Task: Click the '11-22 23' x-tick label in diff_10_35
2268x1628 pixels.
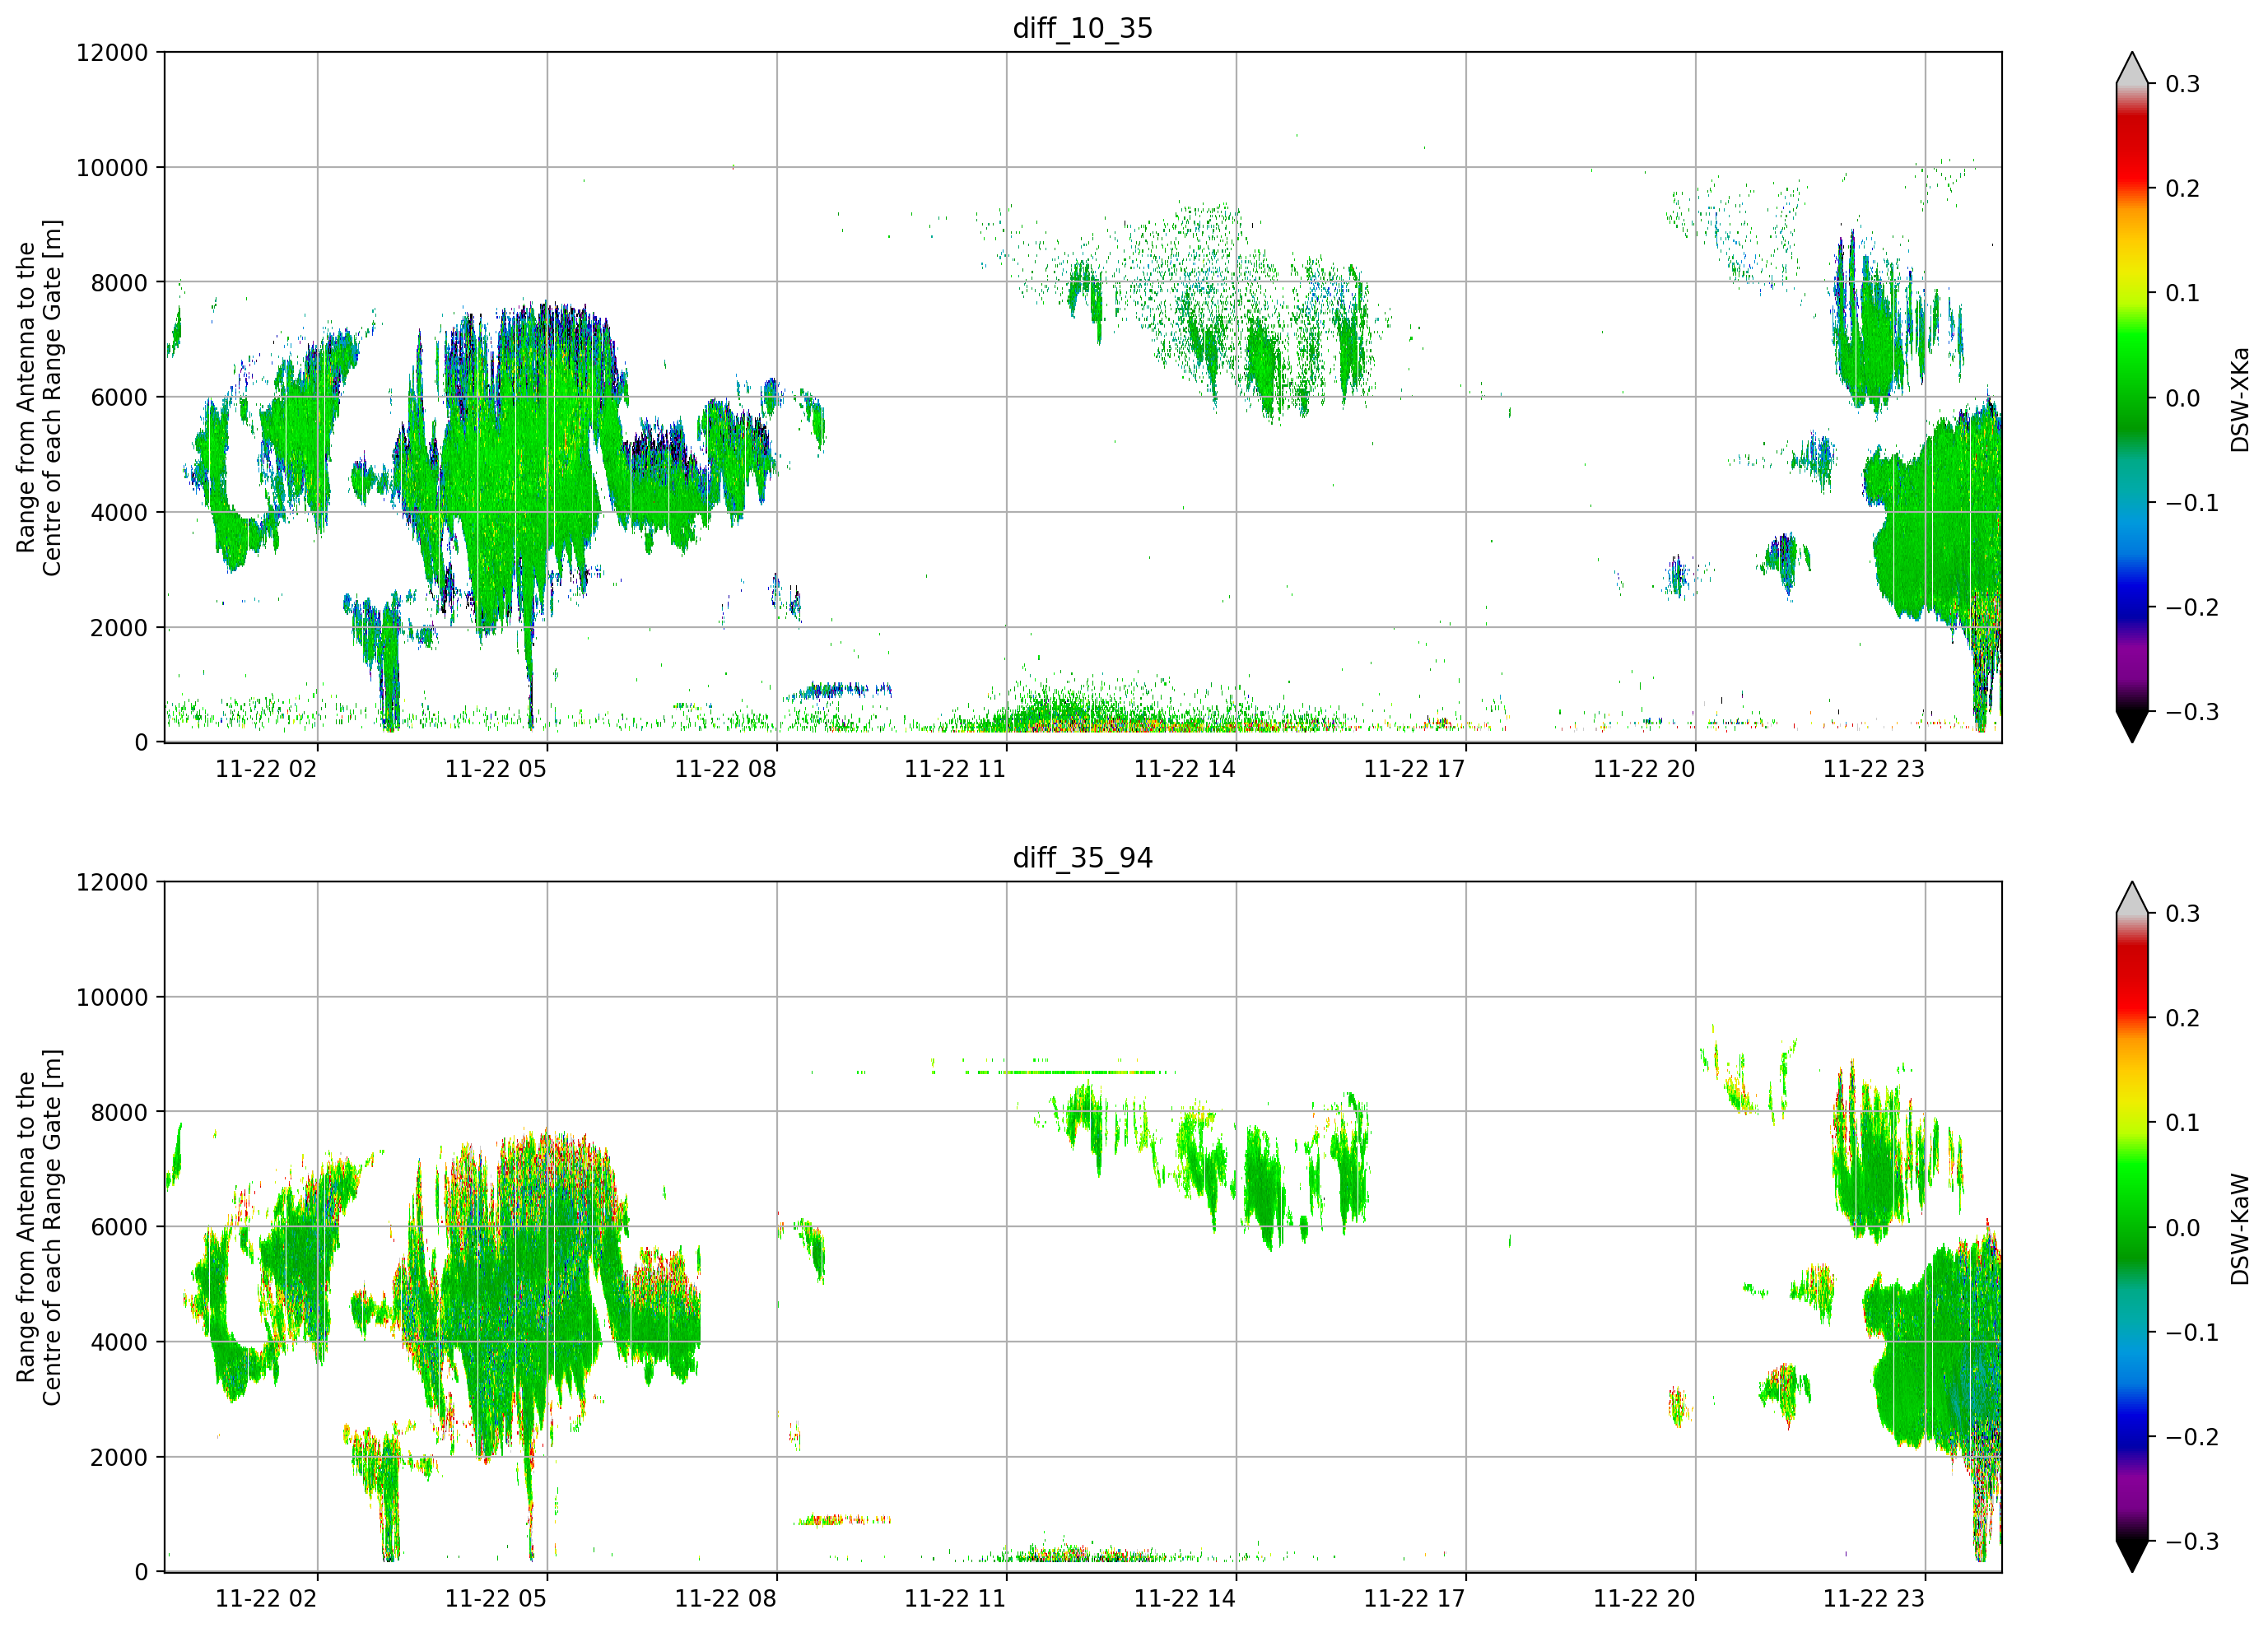Action: (x=1874, y=769)
